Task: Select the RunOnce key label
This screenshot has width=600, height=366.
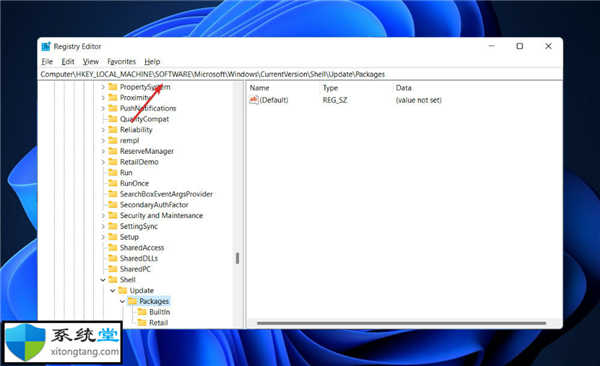Action: (x=134, y=183)
